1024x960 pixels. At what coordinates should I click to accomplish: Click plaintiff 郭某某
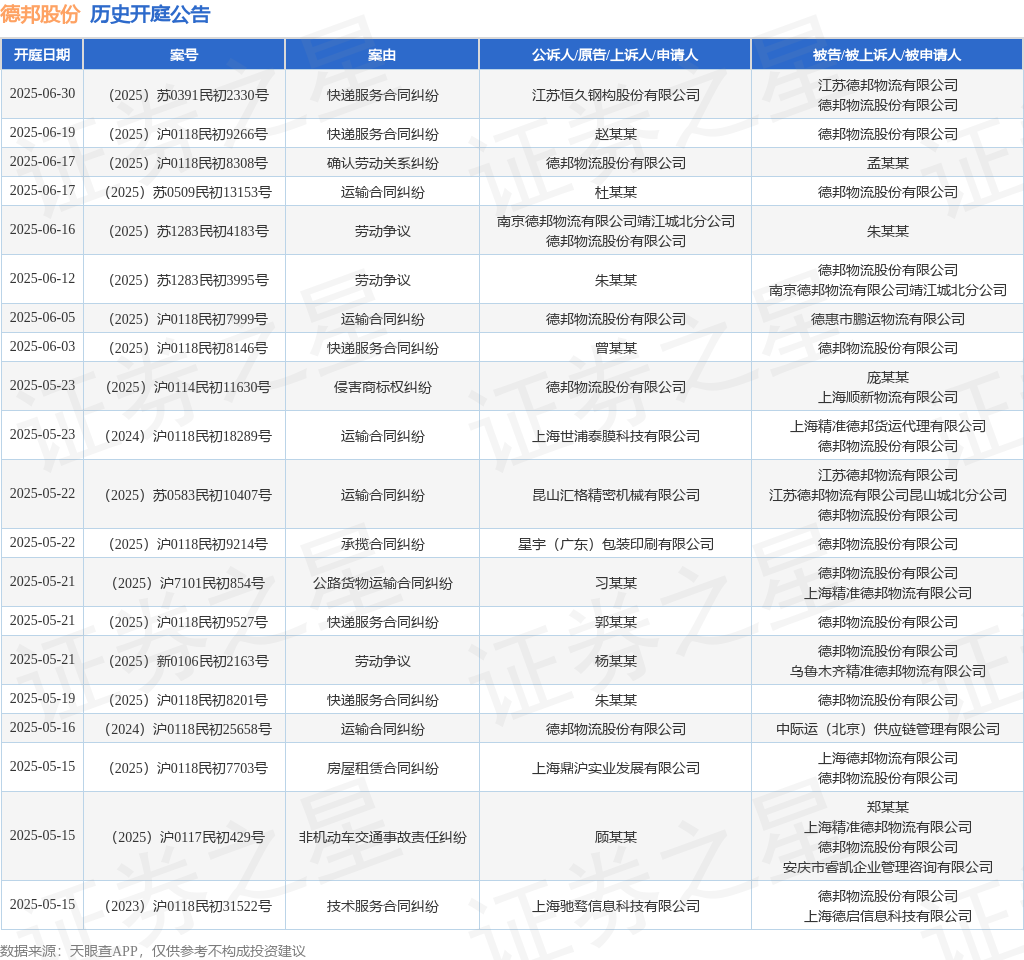pyautogui.click(x=615, y=622)
